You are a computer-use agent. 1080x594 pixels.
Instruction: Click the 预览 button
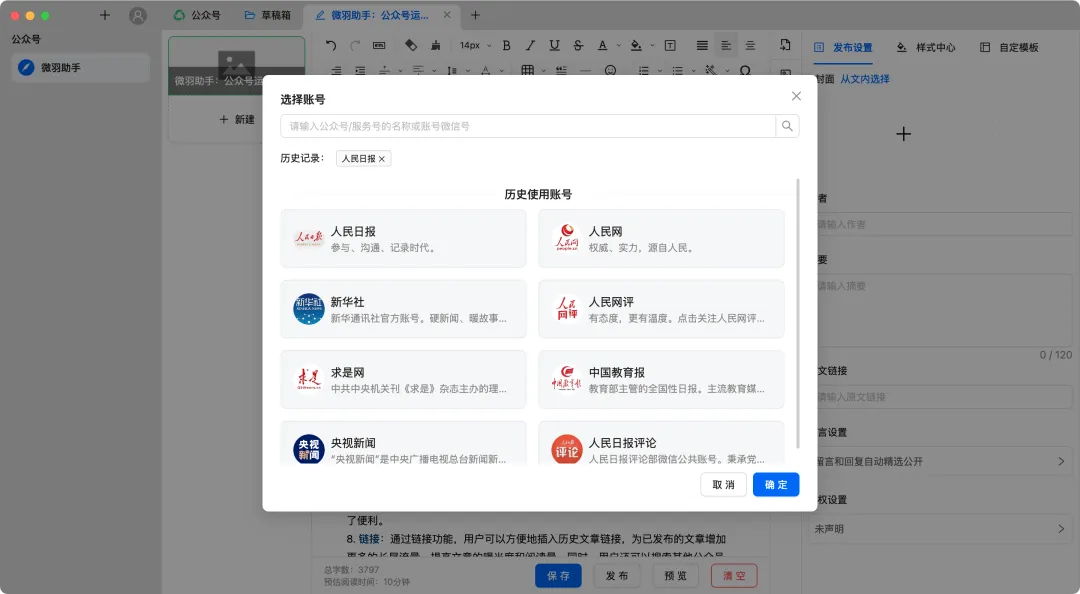[x=675, y=575]
